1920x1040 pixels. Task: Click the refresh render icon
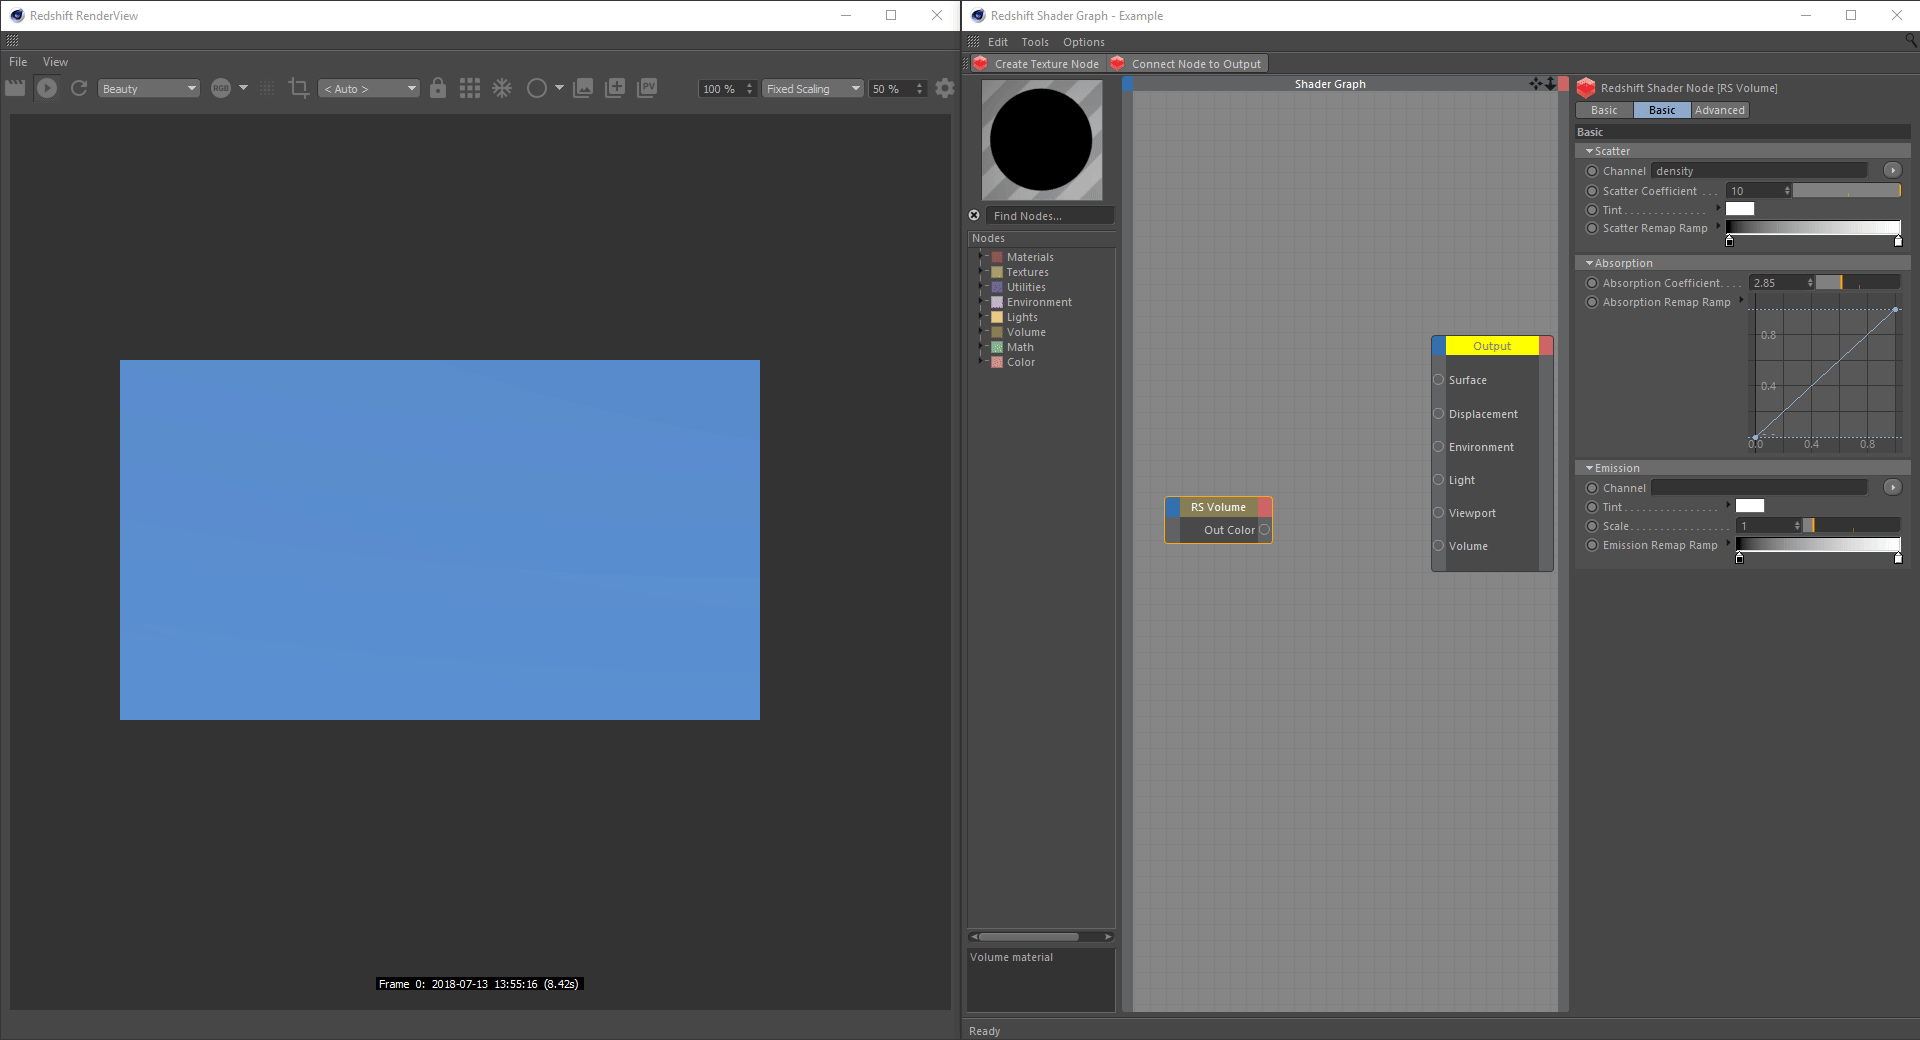[x=79, y=88]
